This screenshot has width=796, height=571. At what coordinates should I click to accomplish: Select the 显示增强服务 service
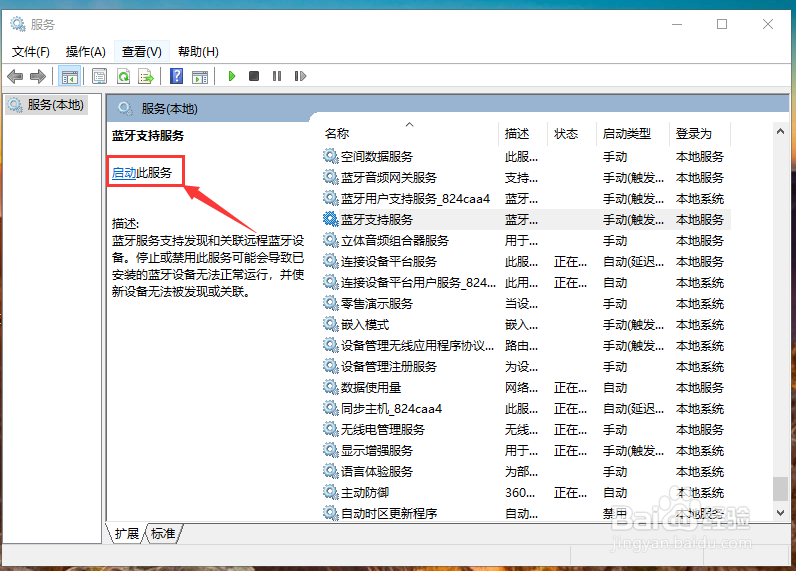click(x=376, y=450)
